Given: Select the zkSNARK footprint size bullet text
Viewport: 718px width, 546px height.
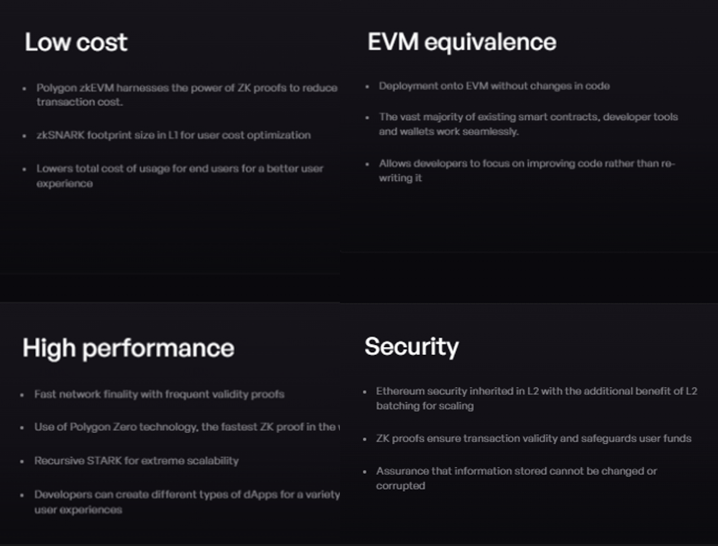Looking at the screenshot, I should point(174,135).
